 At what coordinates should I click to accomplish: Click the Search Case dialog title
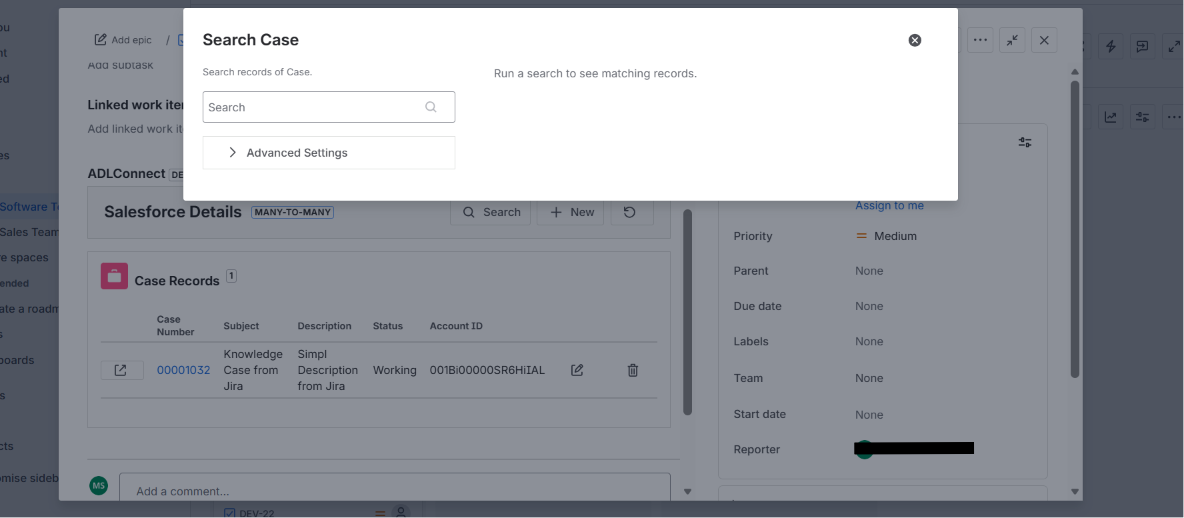click(x=251, y=40)
